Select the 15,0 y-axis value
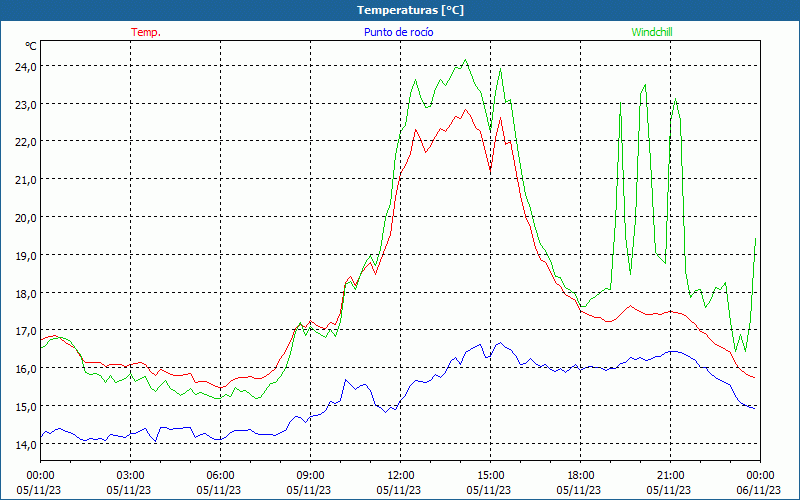This screenshot has width=800, height=500. [26, 406]
